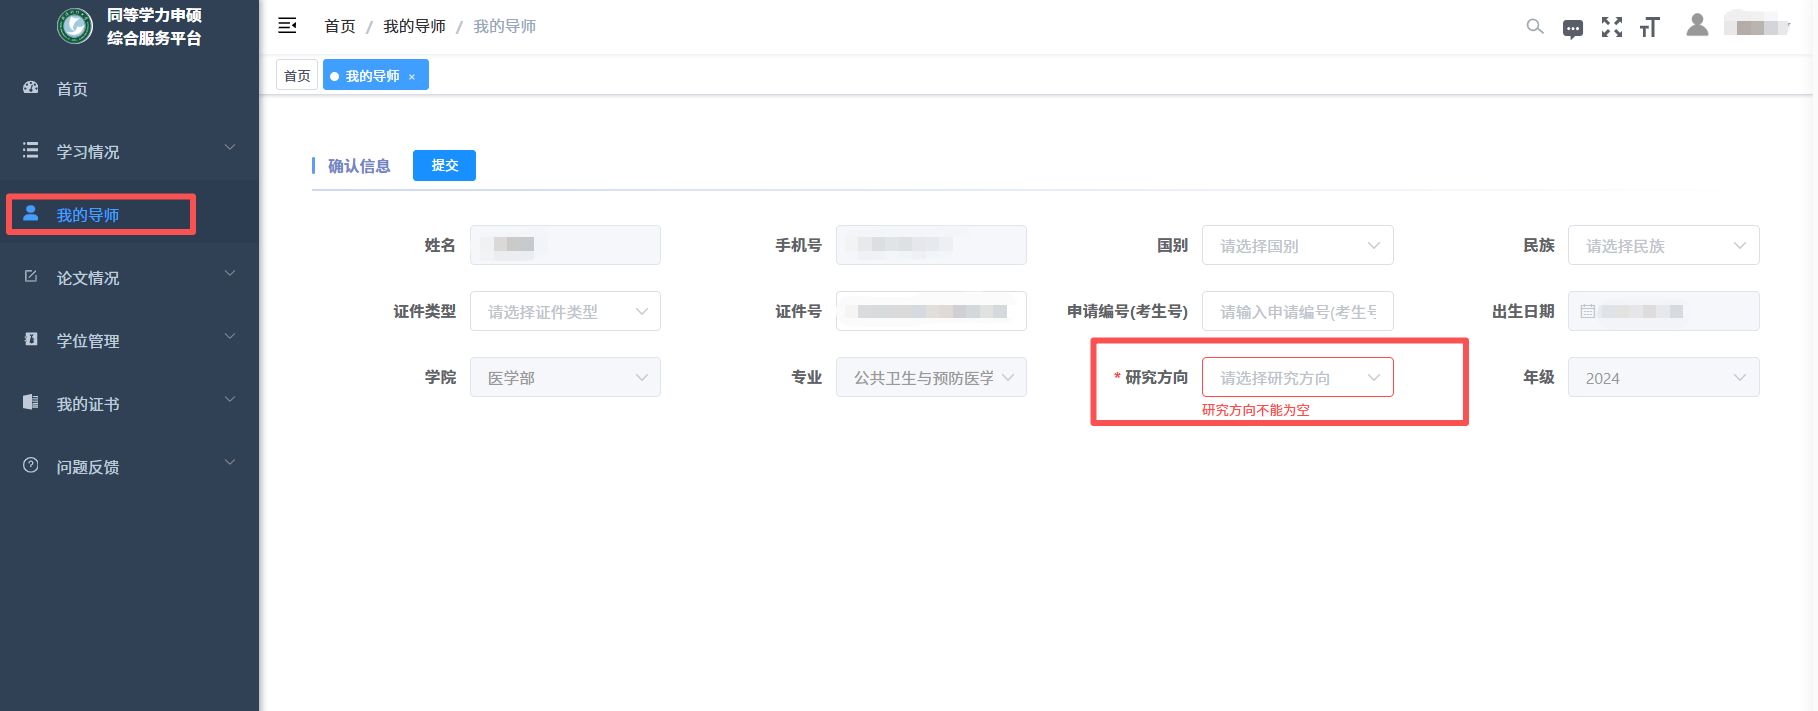The width and height of the screenshot is (1818, 711).
Task: Expand the 学位管理 sidebar menu
Action: pyautogui.click(x=129, y=340)
